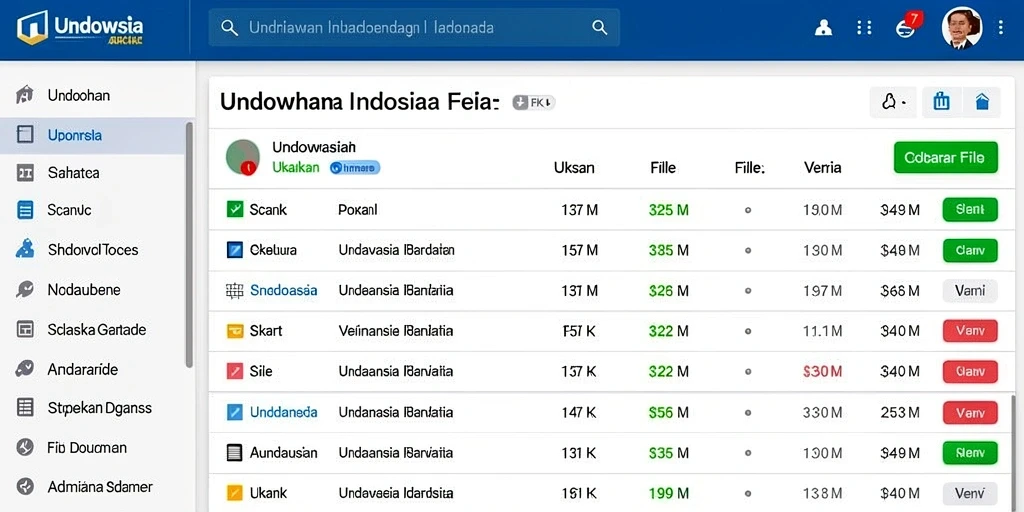Open Scanuc in the sidebar
The height and width of the screenshot is (512, 1024).
tap(69, 210)
